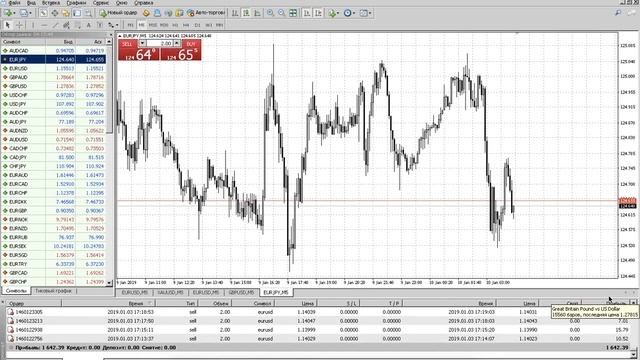Switch chart to M15 timeframe
The width and height of the screenshot is (640, 360).
(x=153, y=25)
